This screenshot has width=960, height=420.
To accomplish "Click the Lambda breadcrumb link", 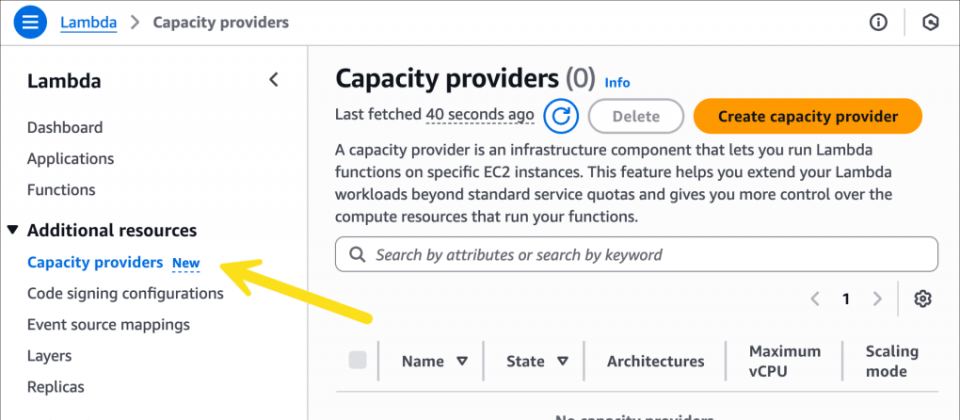I will [x=88, y=22].
